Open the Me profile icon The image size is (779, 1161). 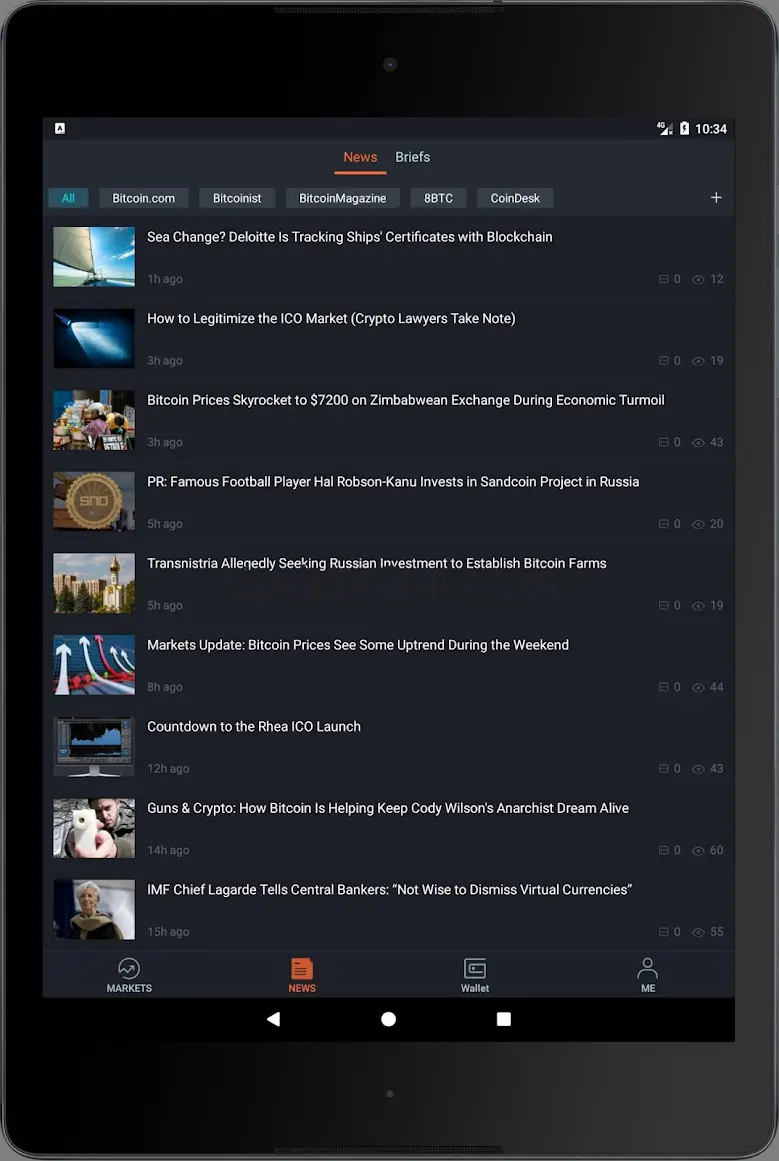pos(648,968)
